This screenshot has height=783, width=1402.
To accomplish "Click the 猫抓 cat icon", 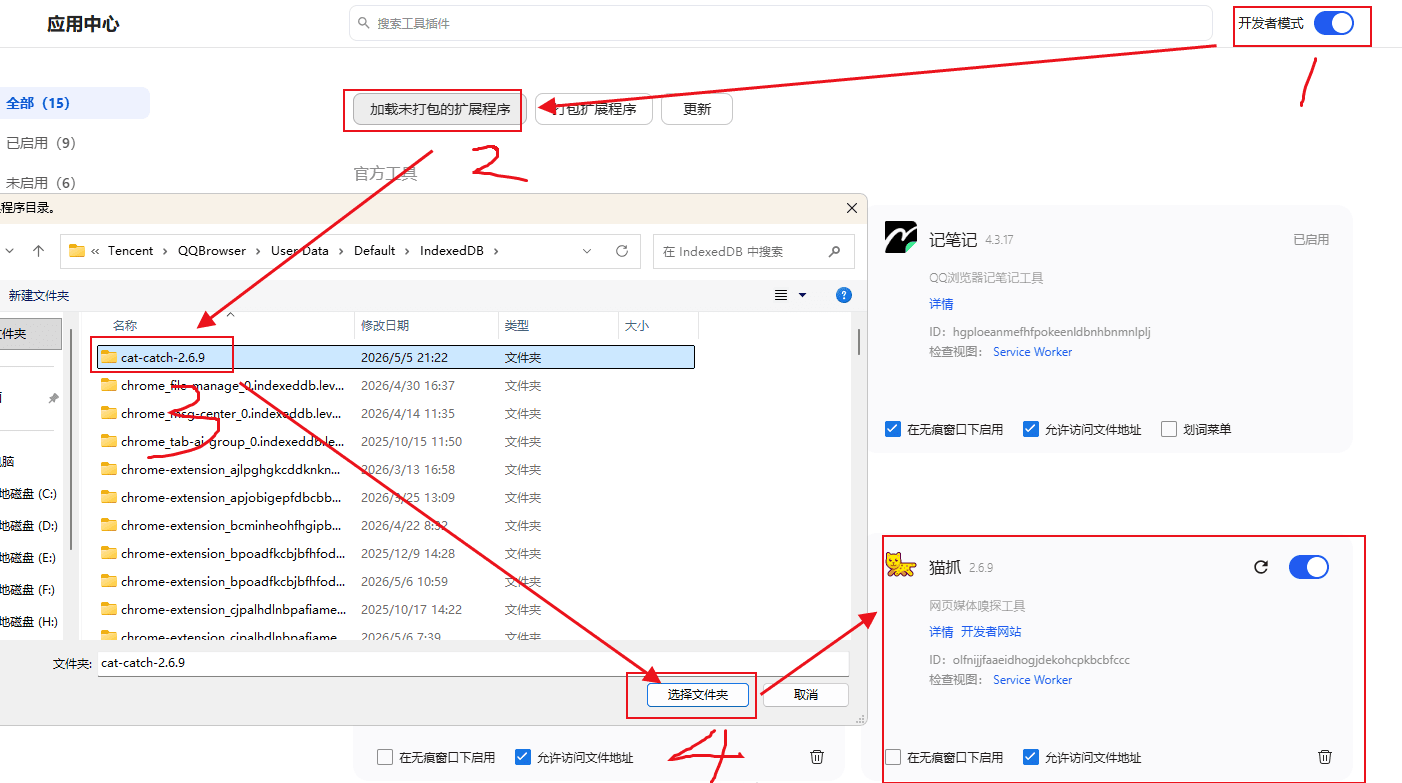I will click(x=901, y=566).
